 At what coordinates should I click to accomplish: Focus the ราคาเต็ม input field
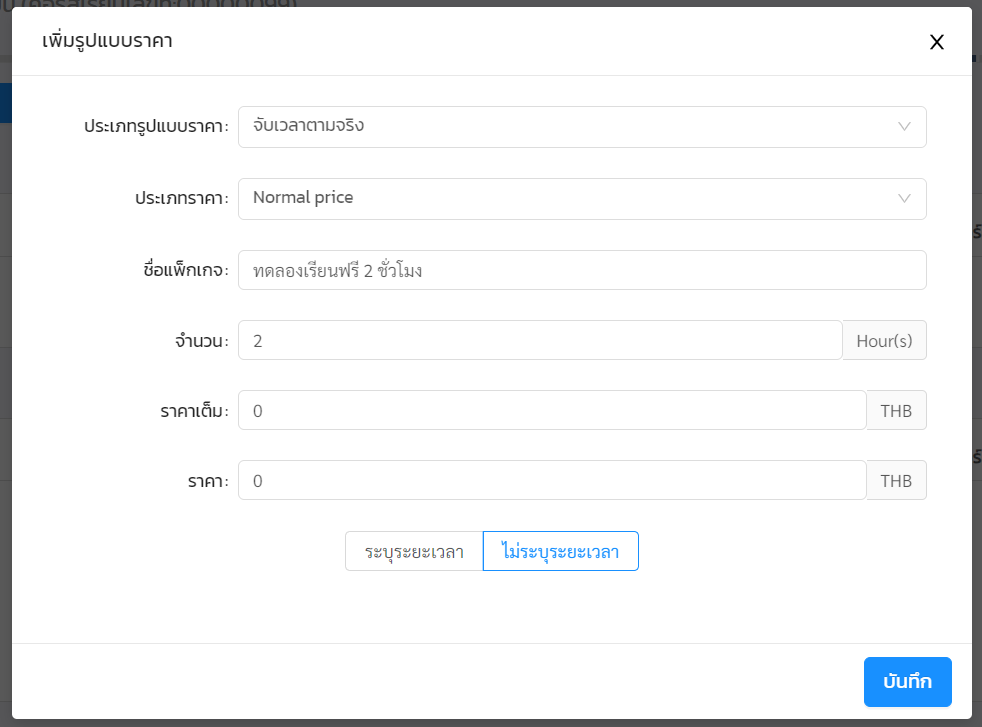click(551, 411)
